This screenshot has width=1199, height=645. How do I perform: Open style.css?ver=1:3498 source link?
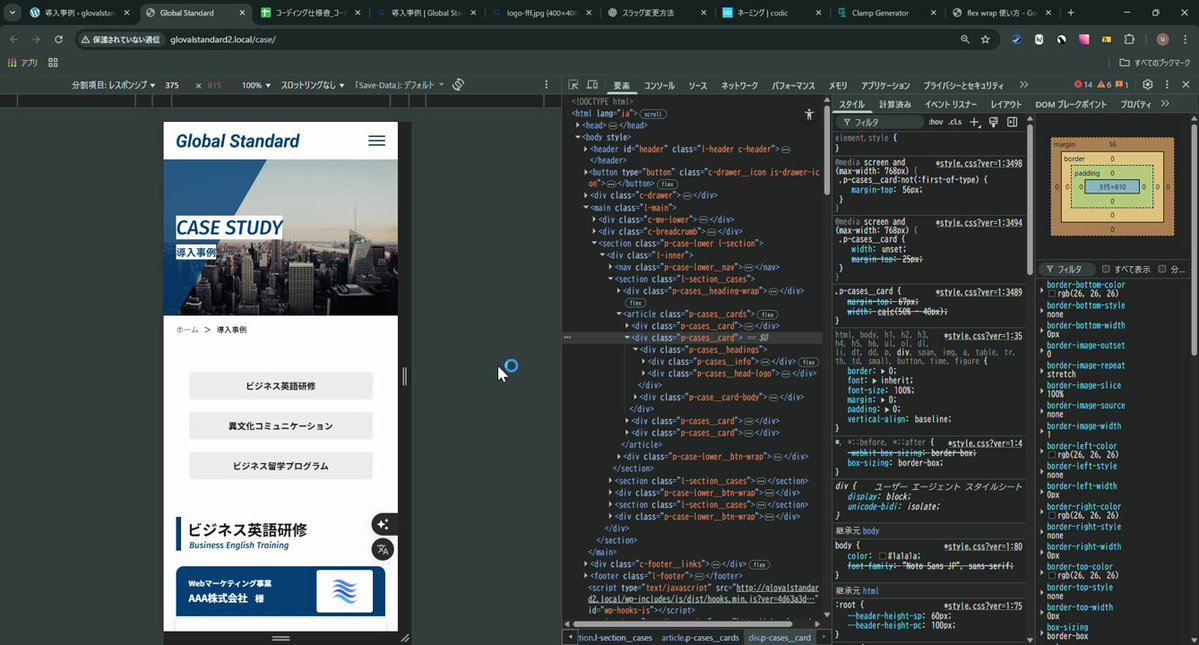[979, 164]
